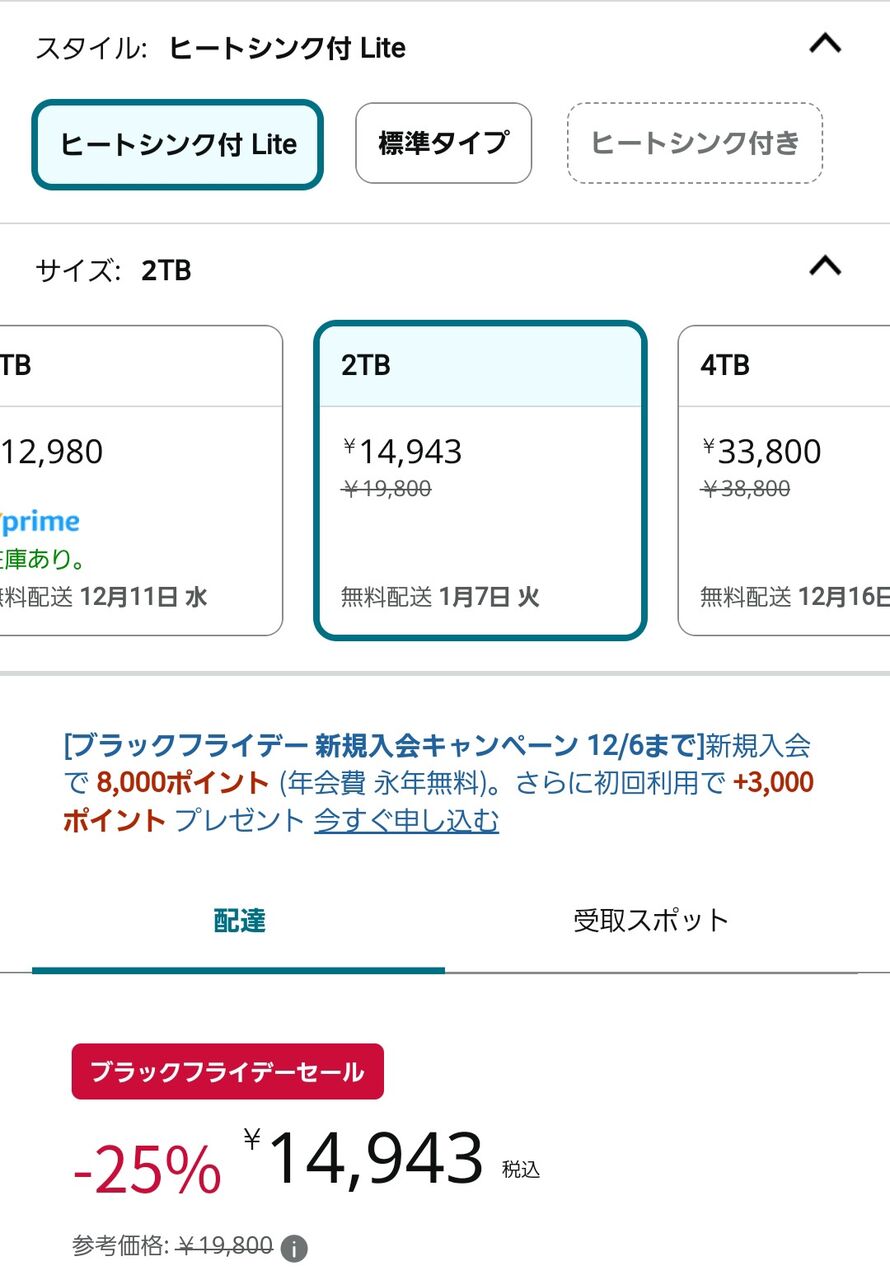890x1280 pixels.
Task: Click the ブラックフライデー 新規入会キャンペーン text
Action: click(380, 745)
